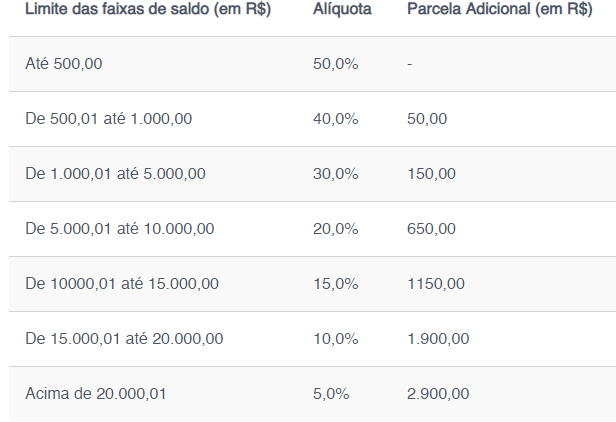Select the 2.900,00 additional parcel value
The width and height of the screenshot is (616, 422).
tap(438, 394)
